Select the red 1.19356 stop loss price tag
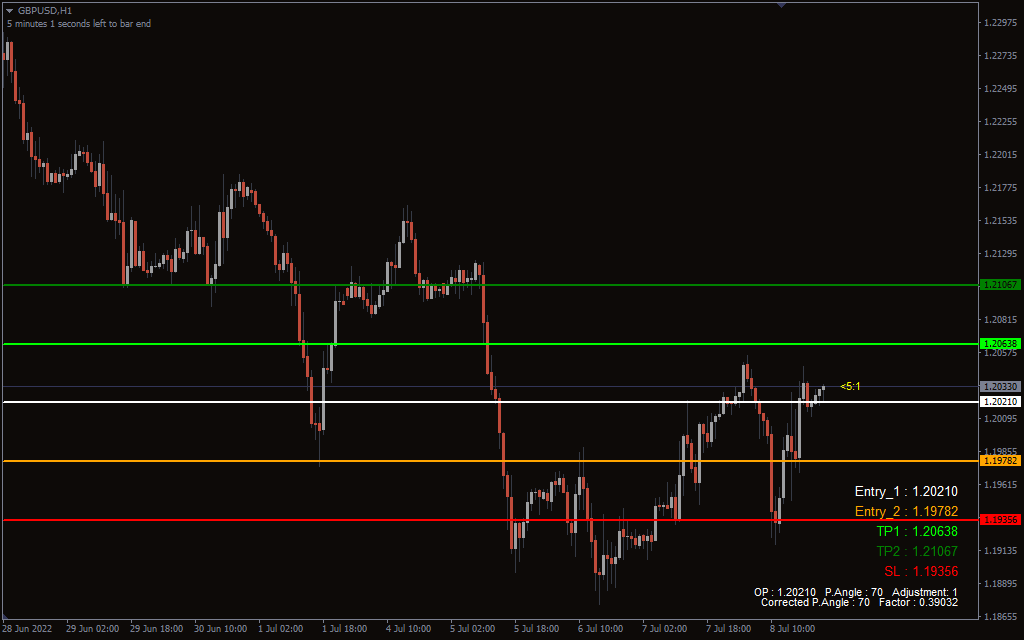Viewport: 1024px width, 640px height. click(x=1000, y=520)
